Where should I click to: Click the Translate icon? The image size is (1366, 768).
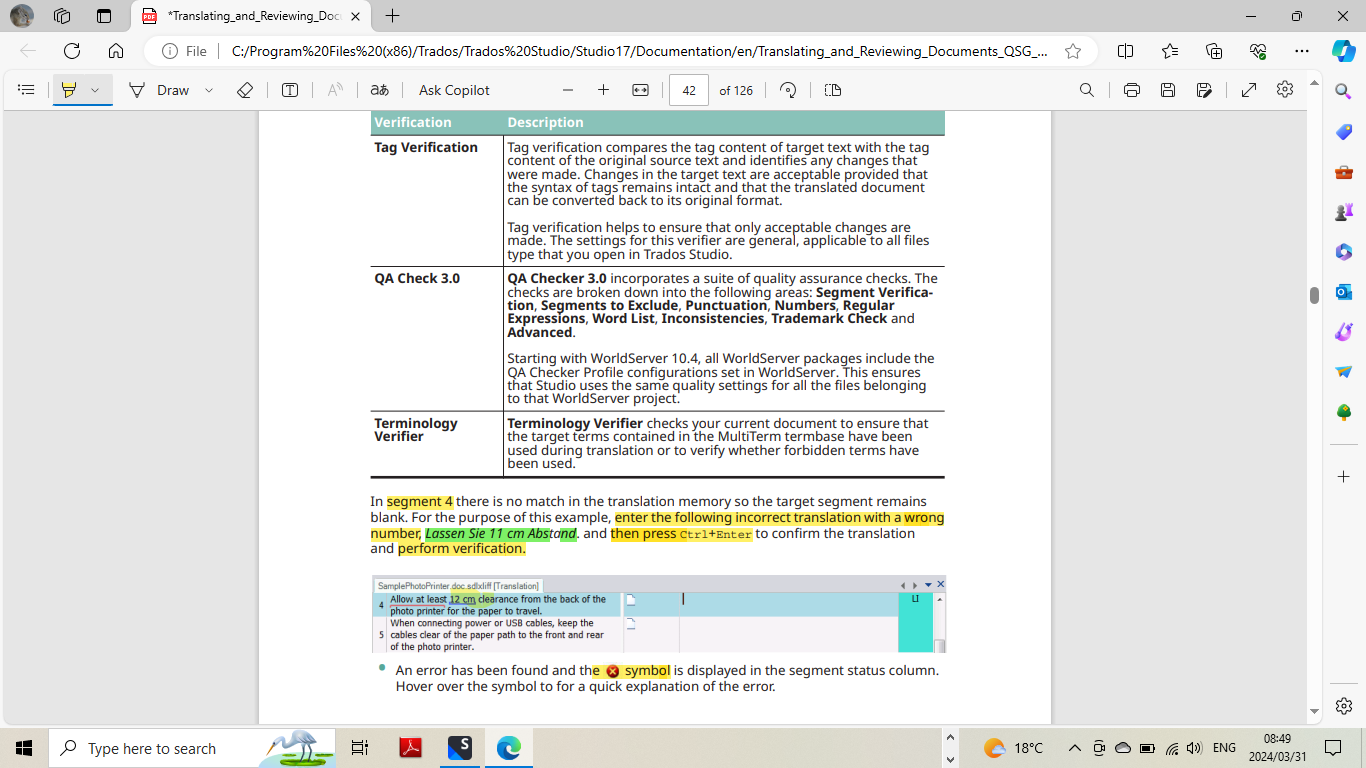pyautogui.click(x=380, y=90)
